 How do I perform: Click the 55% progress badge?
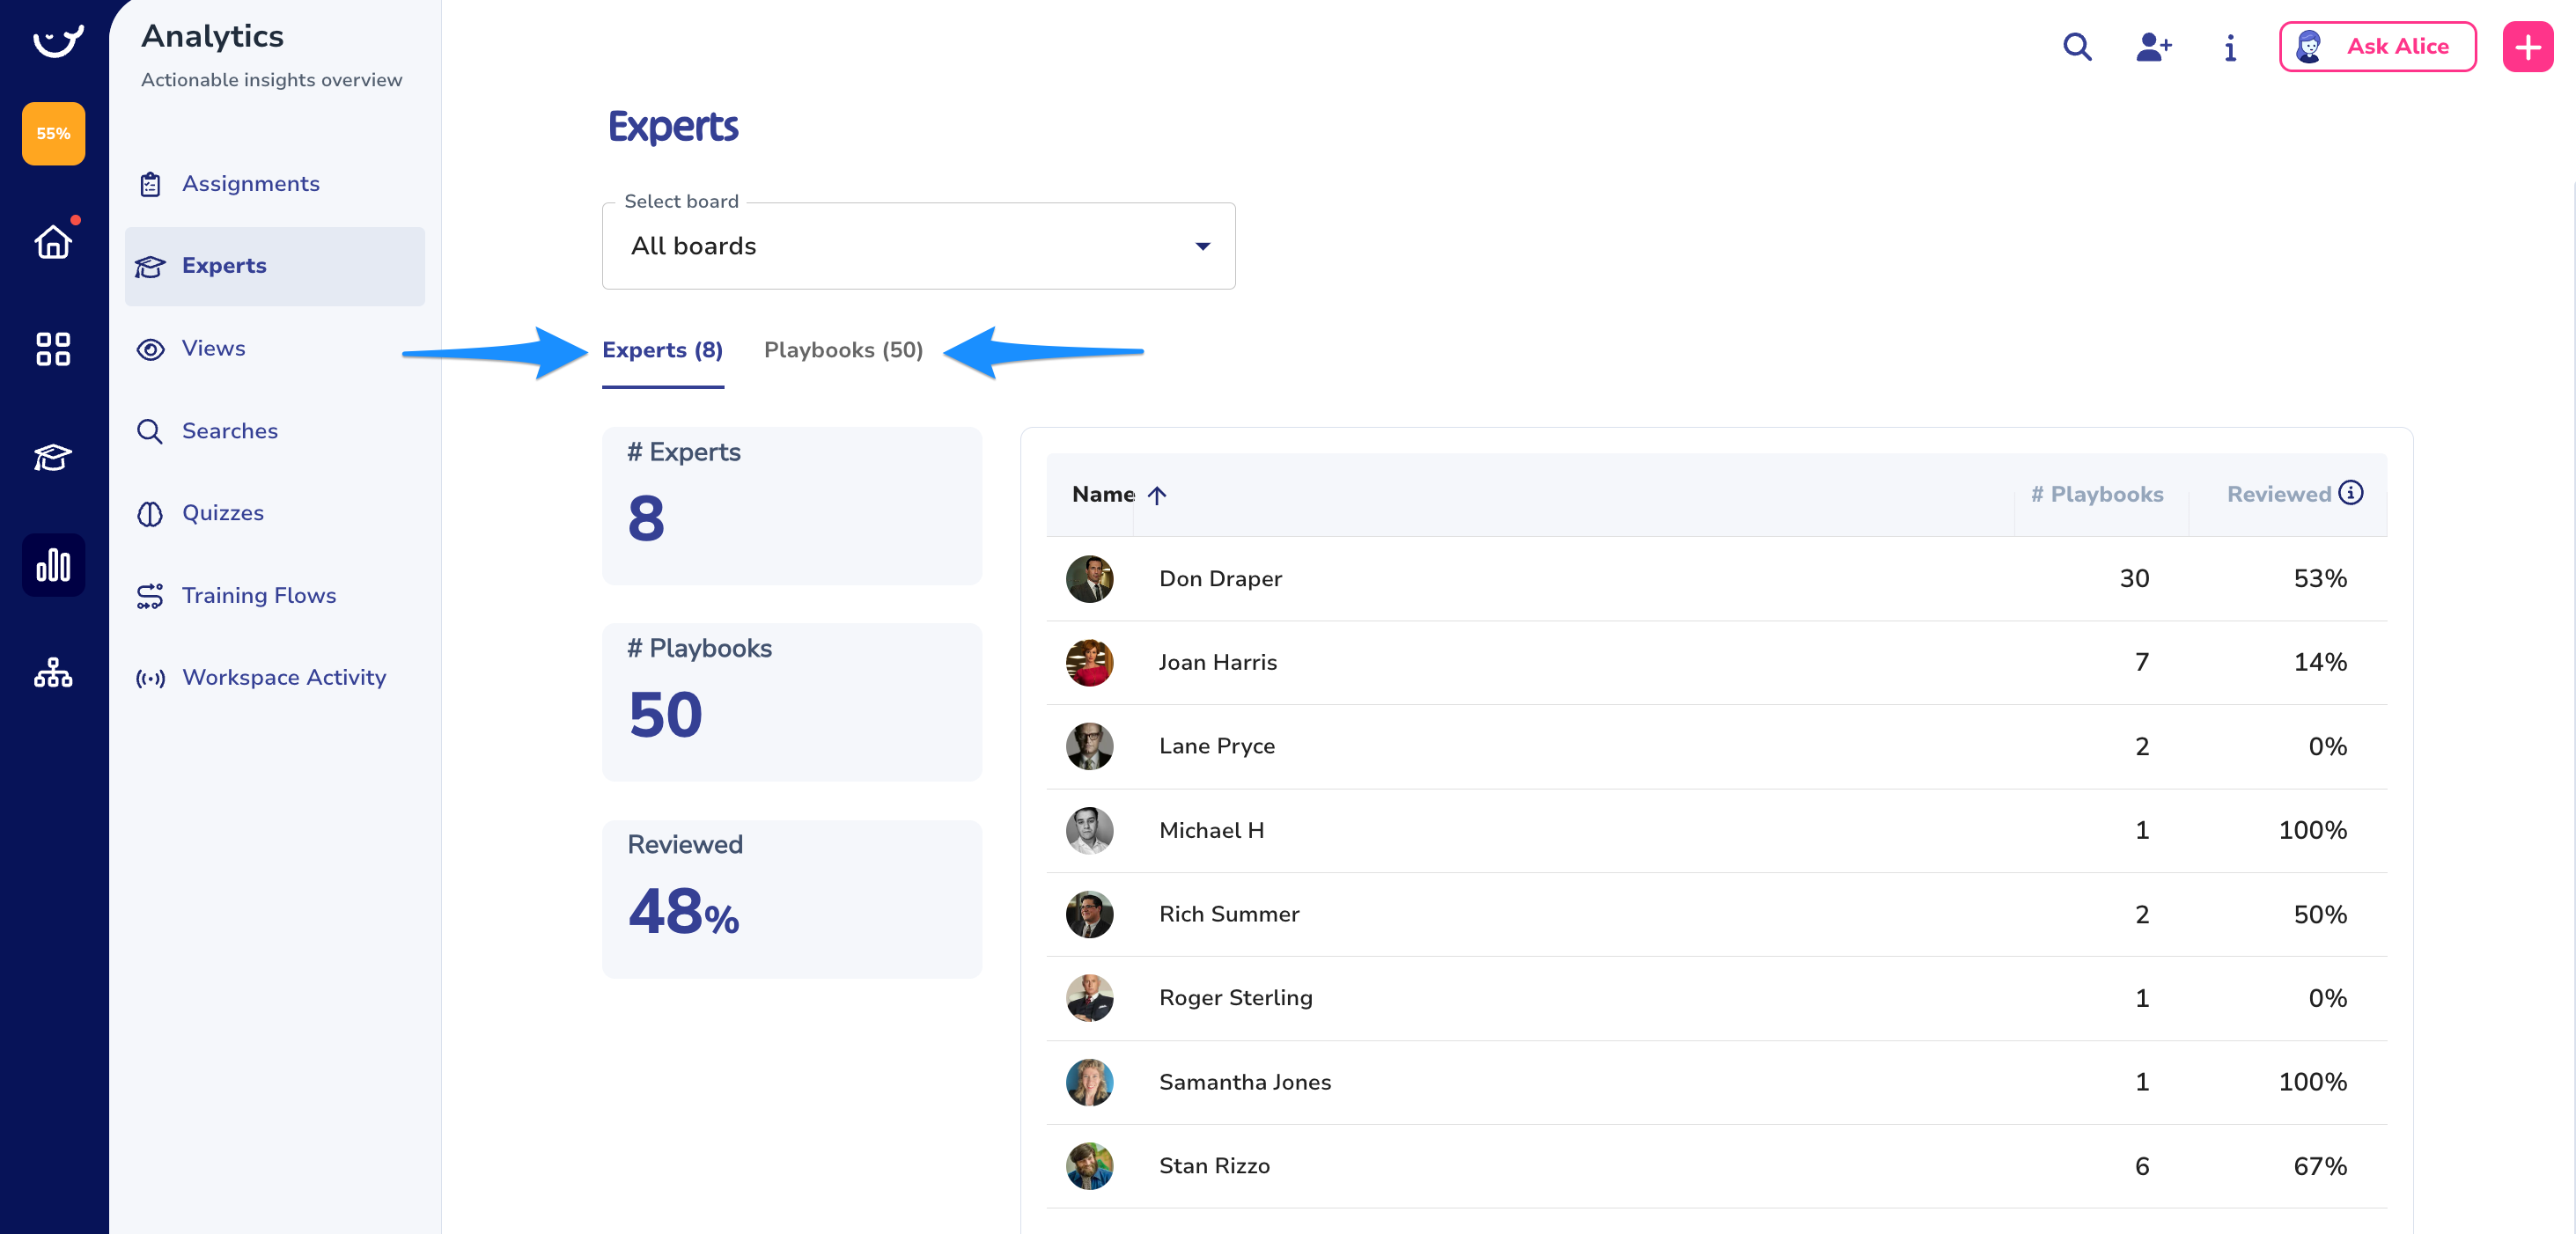pos(53,133)
